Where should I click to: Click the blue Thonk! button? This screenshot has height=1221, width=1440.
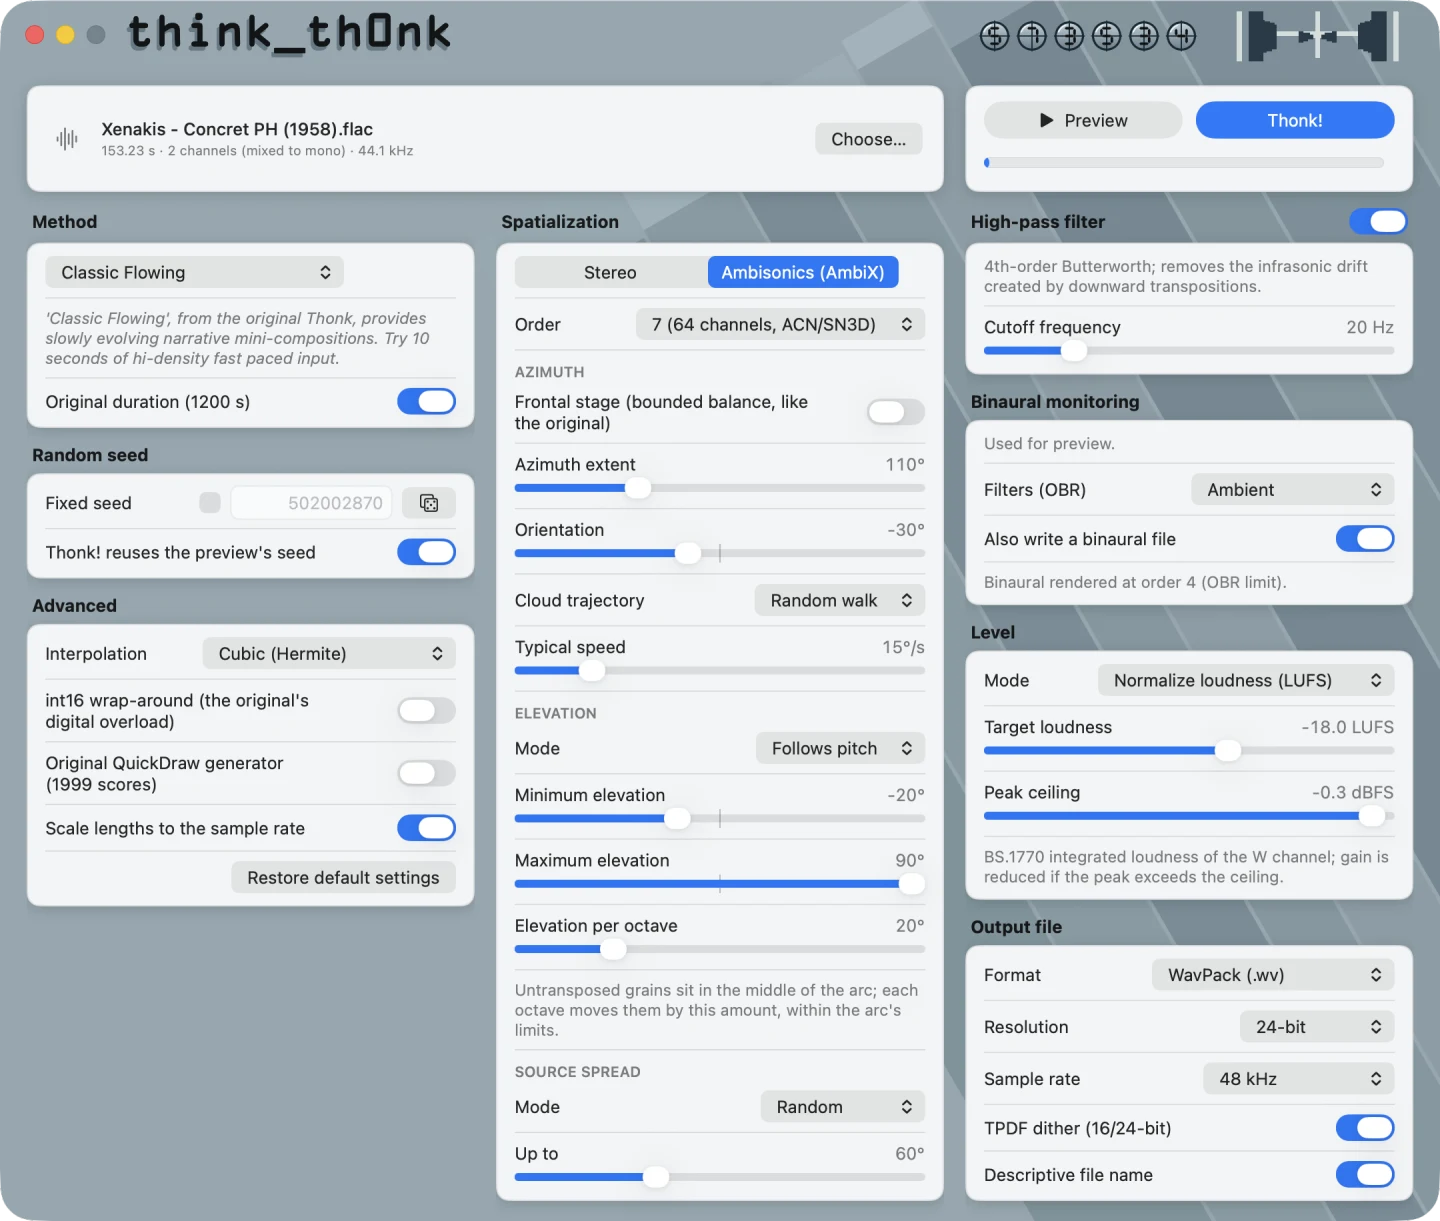(x=1295, y=120)
